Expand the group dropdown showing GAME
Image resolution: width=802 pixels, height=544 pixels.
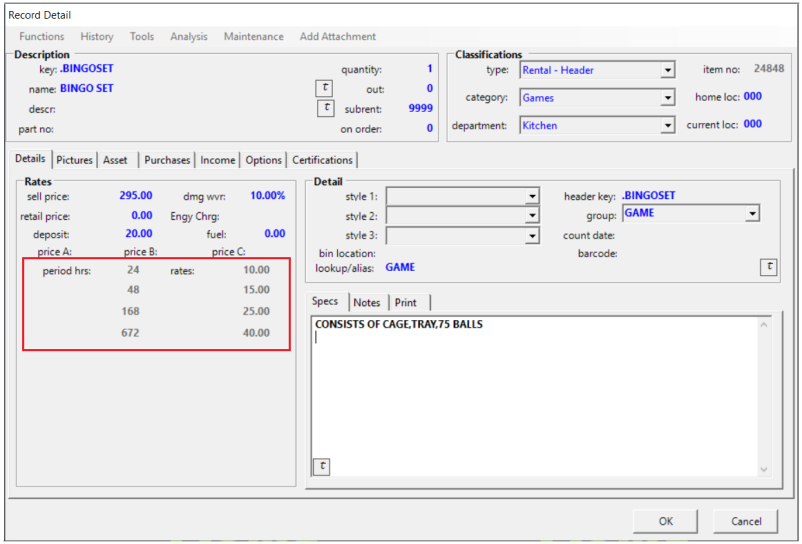pos(752,213)
